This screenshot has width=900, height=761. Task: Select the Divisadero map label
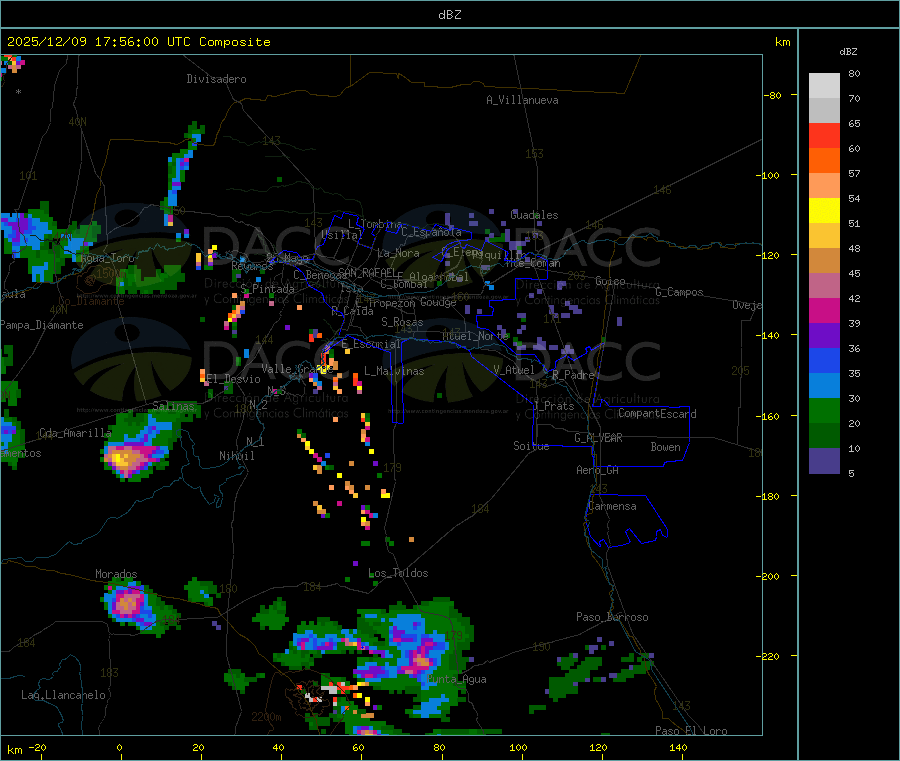[216, 79]
